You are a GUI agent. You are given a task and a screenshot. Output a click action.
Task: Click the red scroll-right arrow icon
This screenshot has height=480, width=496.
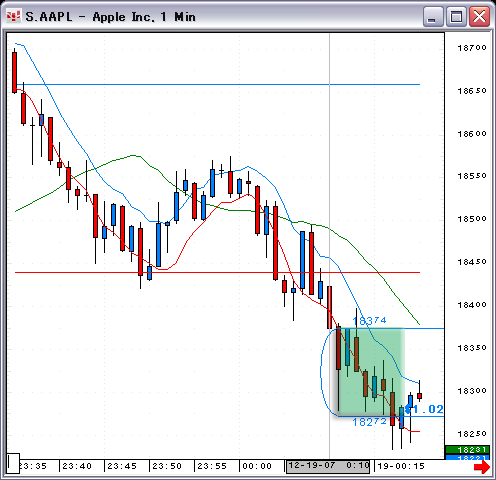pyautogui.click(x=482, y=466)
